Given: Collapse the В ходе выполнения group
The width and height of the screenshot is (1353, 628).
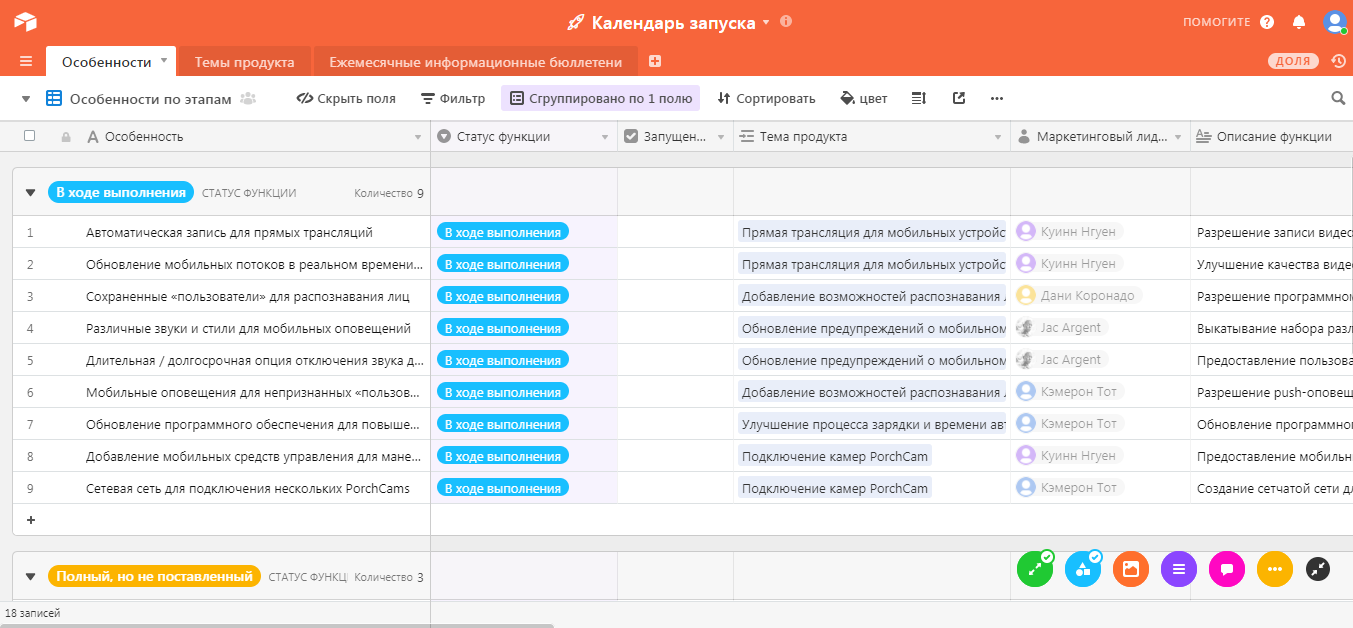Looking at the screenshot, I should point(29,191).
